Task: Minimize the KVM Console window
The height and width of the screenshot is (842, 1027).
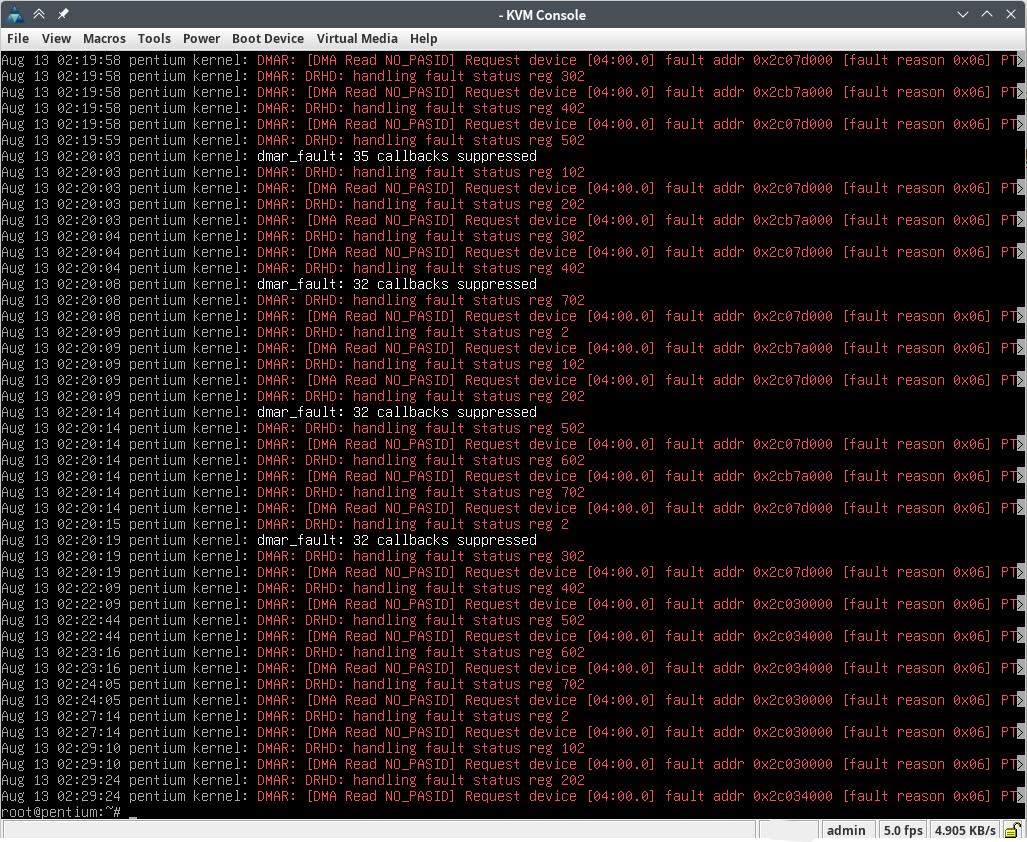Action: tap(963, 14)
